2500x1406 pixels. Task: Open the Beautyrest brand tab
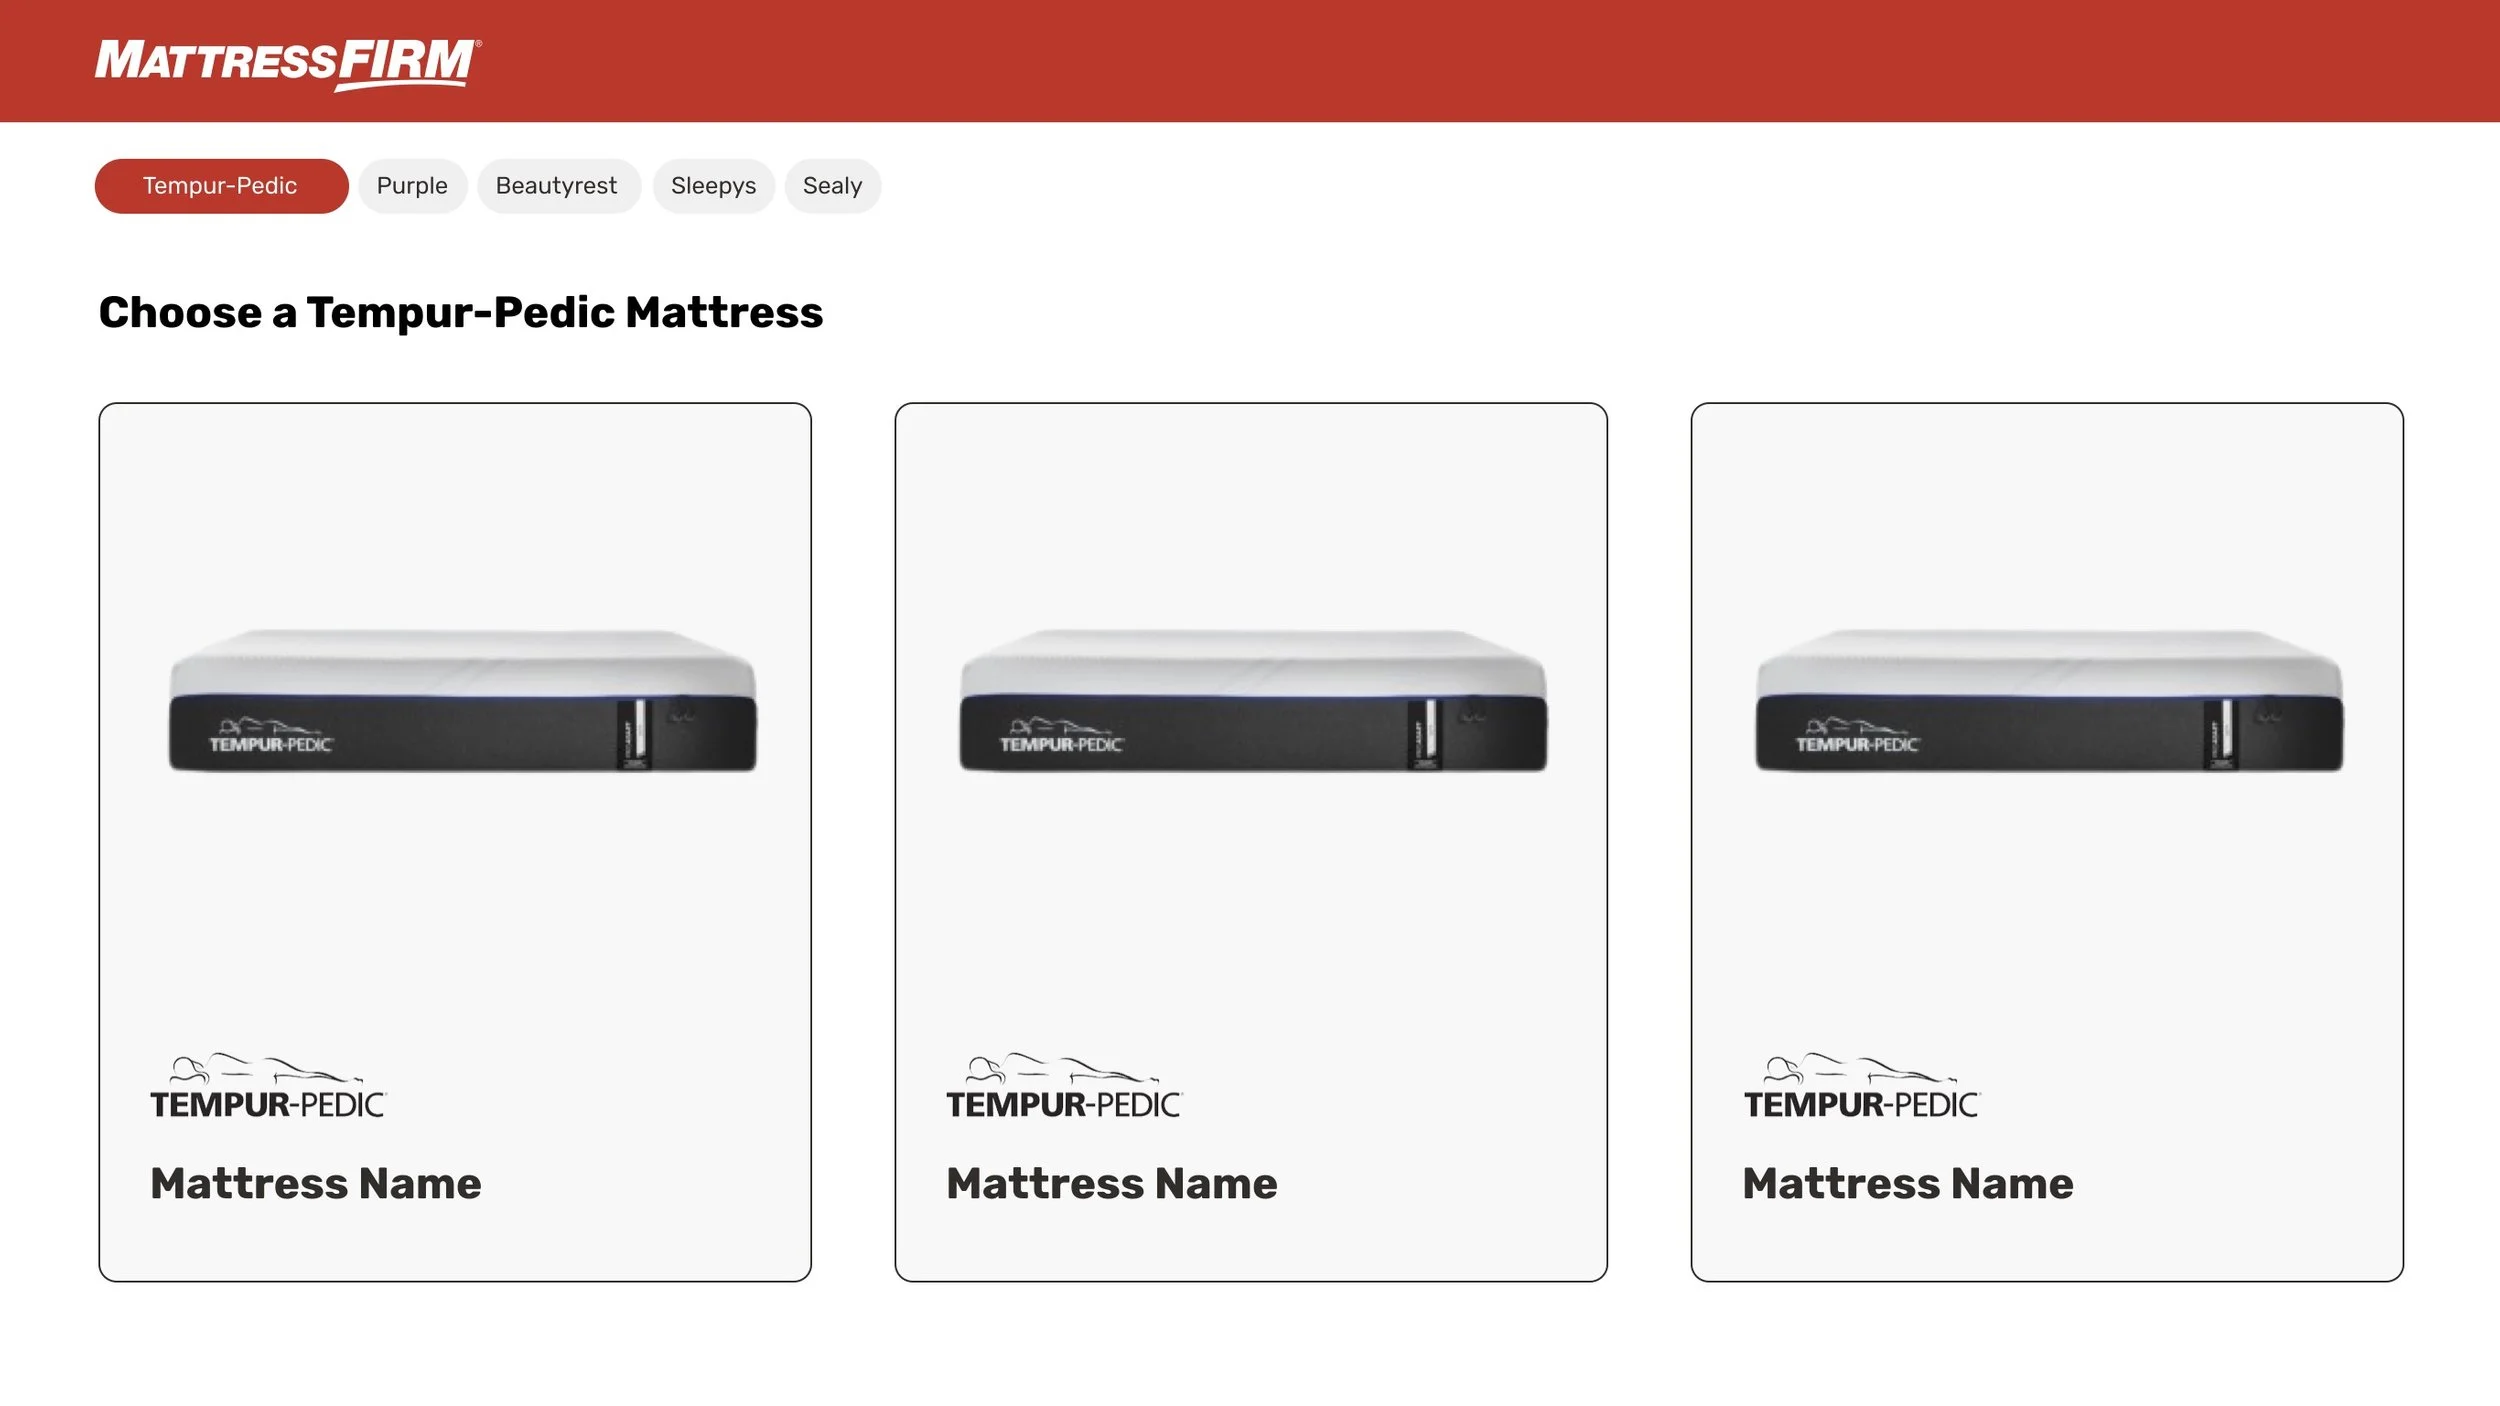557,186
